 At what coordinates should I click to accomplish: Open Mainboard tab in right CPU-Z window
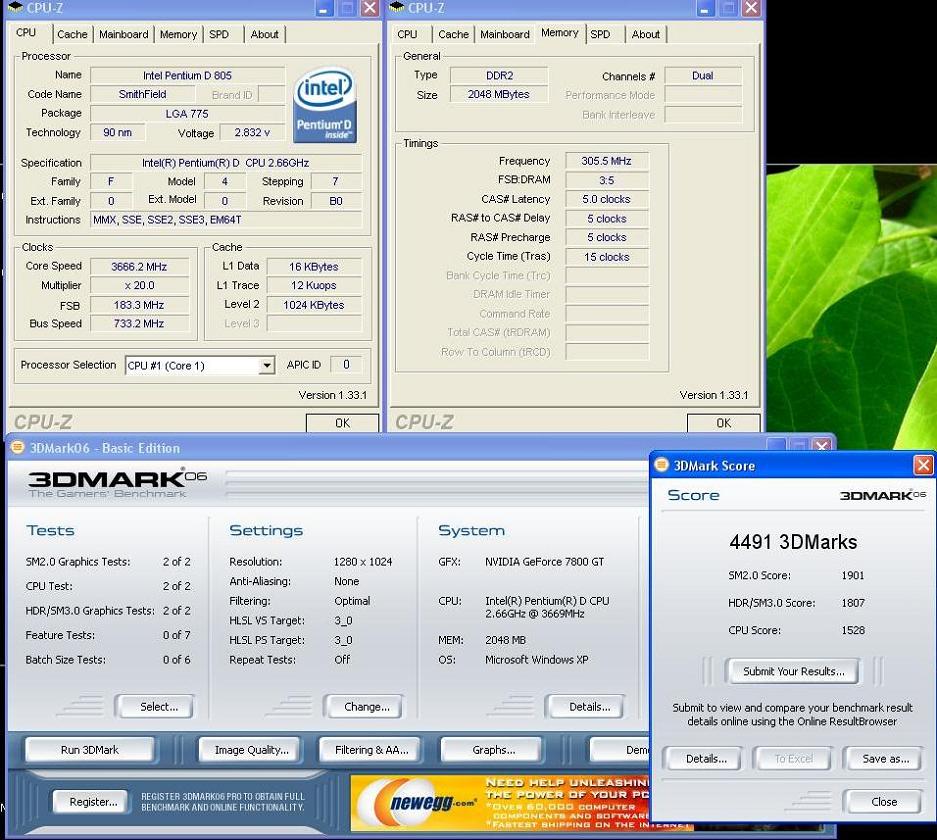tap(505, 35)
